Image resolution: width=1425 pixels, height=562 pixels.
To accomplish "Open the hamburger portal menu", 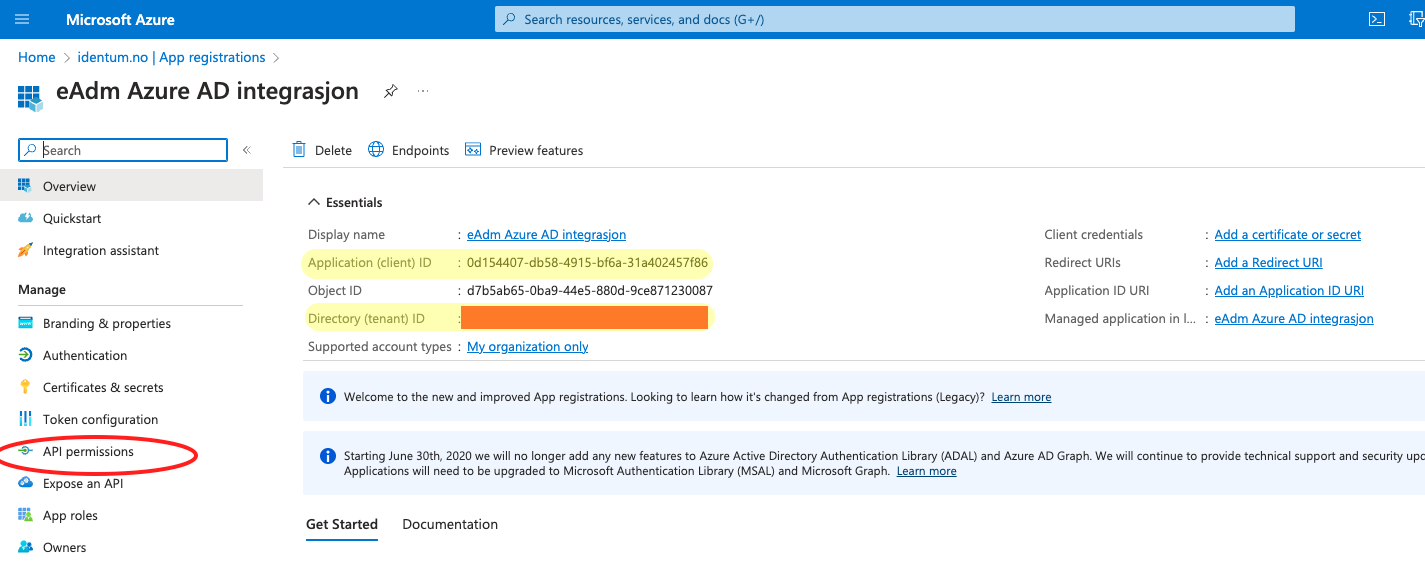I will (22, 19).
